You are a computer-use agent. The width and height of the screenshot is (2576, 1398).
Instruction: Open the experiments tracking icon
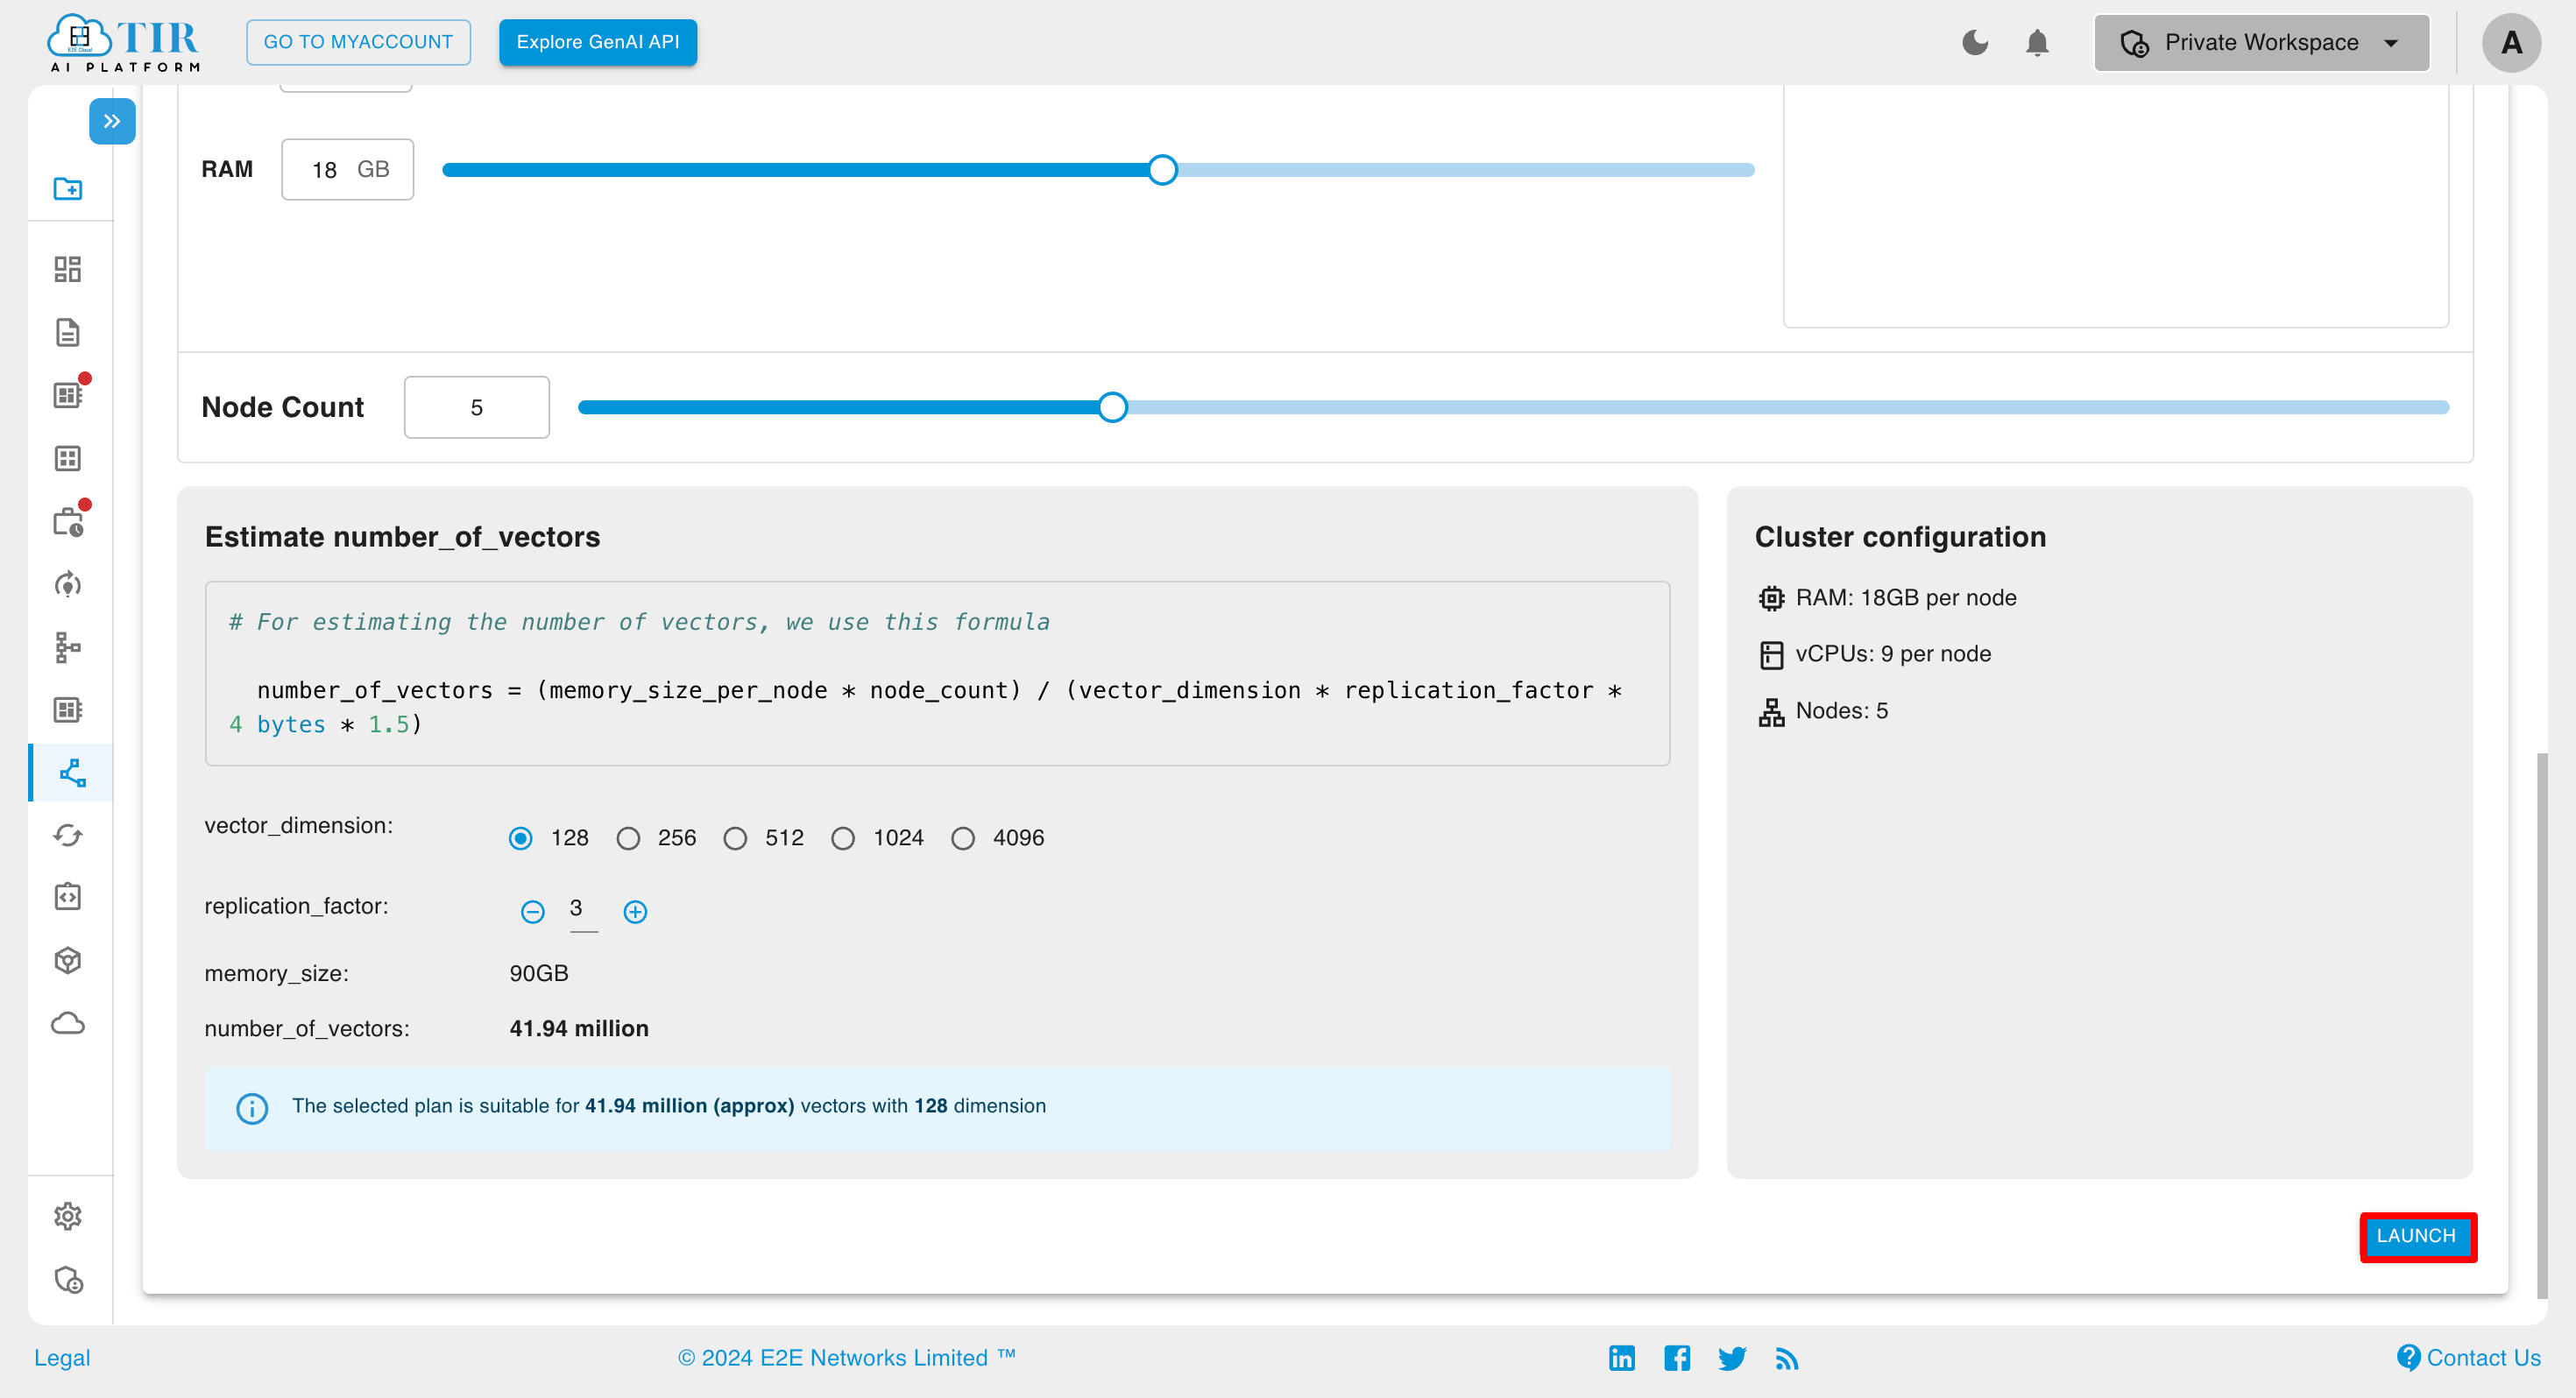69,582
